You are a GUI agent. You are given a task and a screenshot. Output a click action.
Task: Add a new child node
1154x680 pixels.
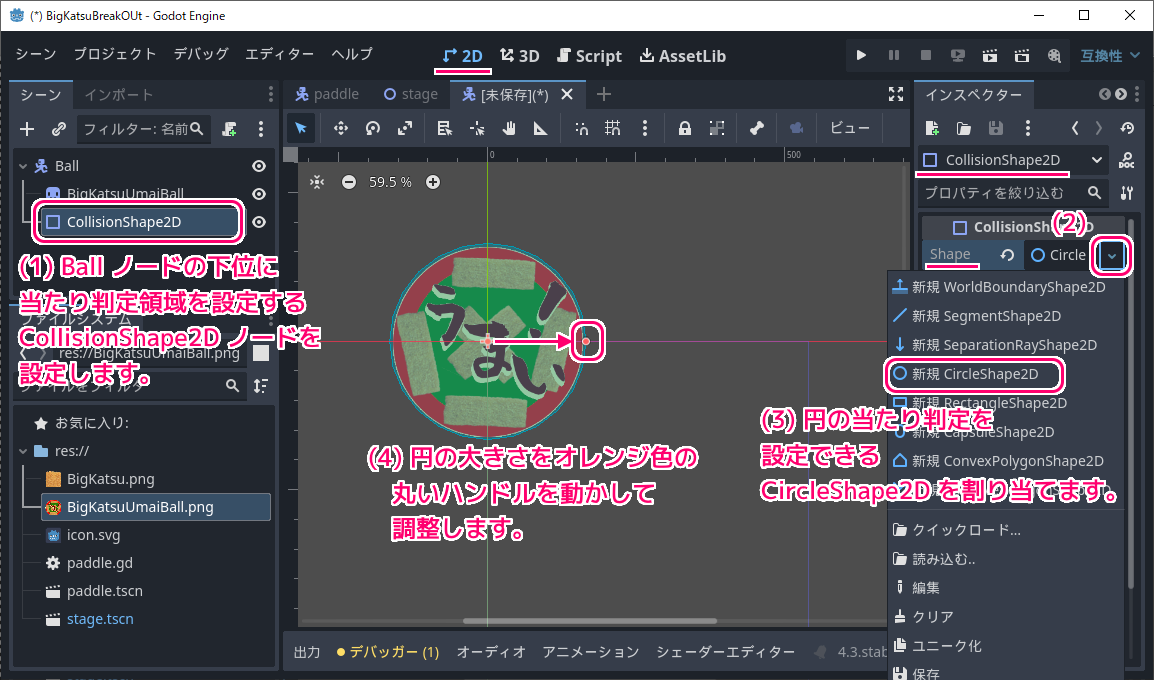click(27, 130)
